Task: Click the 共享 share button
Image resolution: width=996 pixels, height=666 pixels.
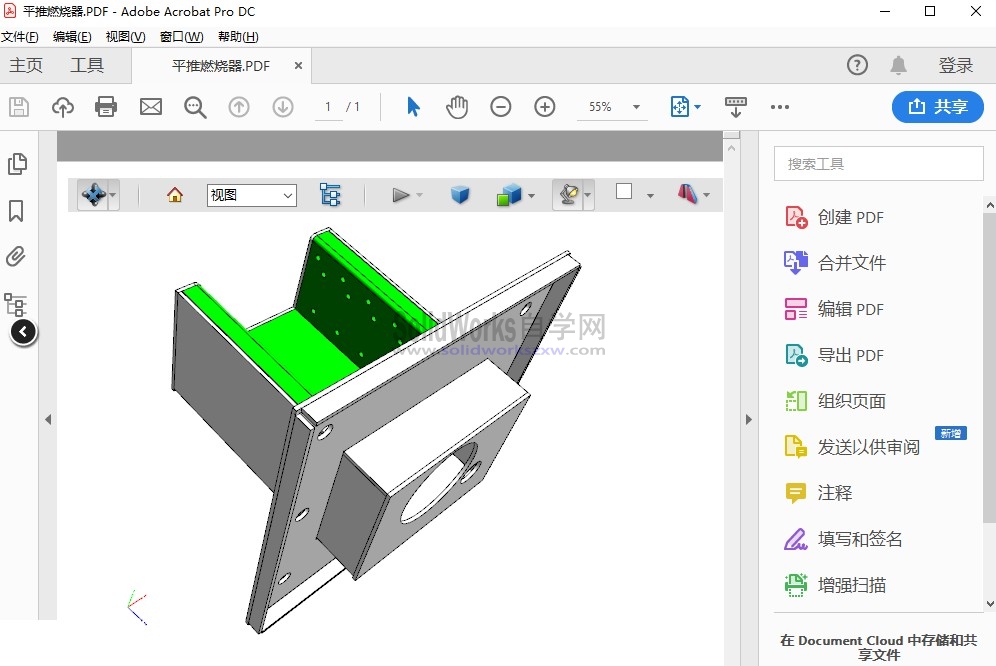Action: tap(937, 107)
